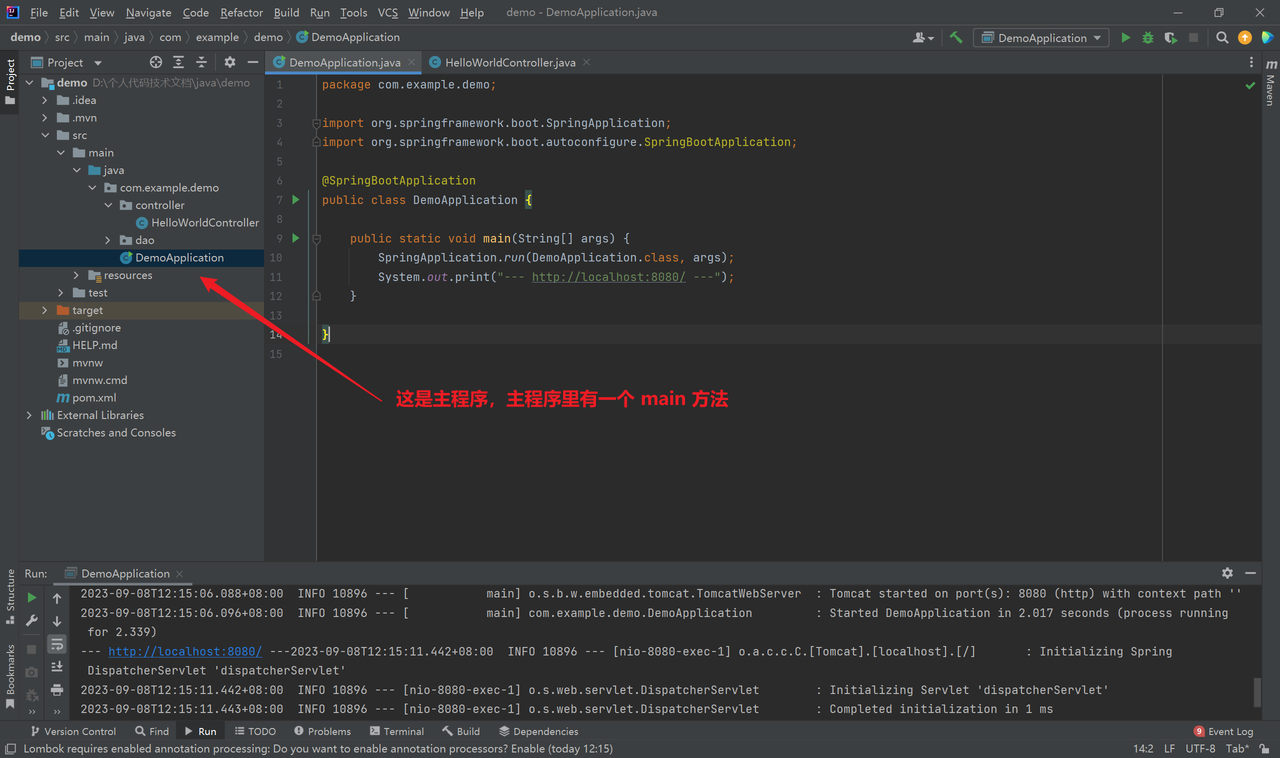Click the editor tabs three-dot menu
Viewport: 1280px width, 758px height.
point(1251,62)
